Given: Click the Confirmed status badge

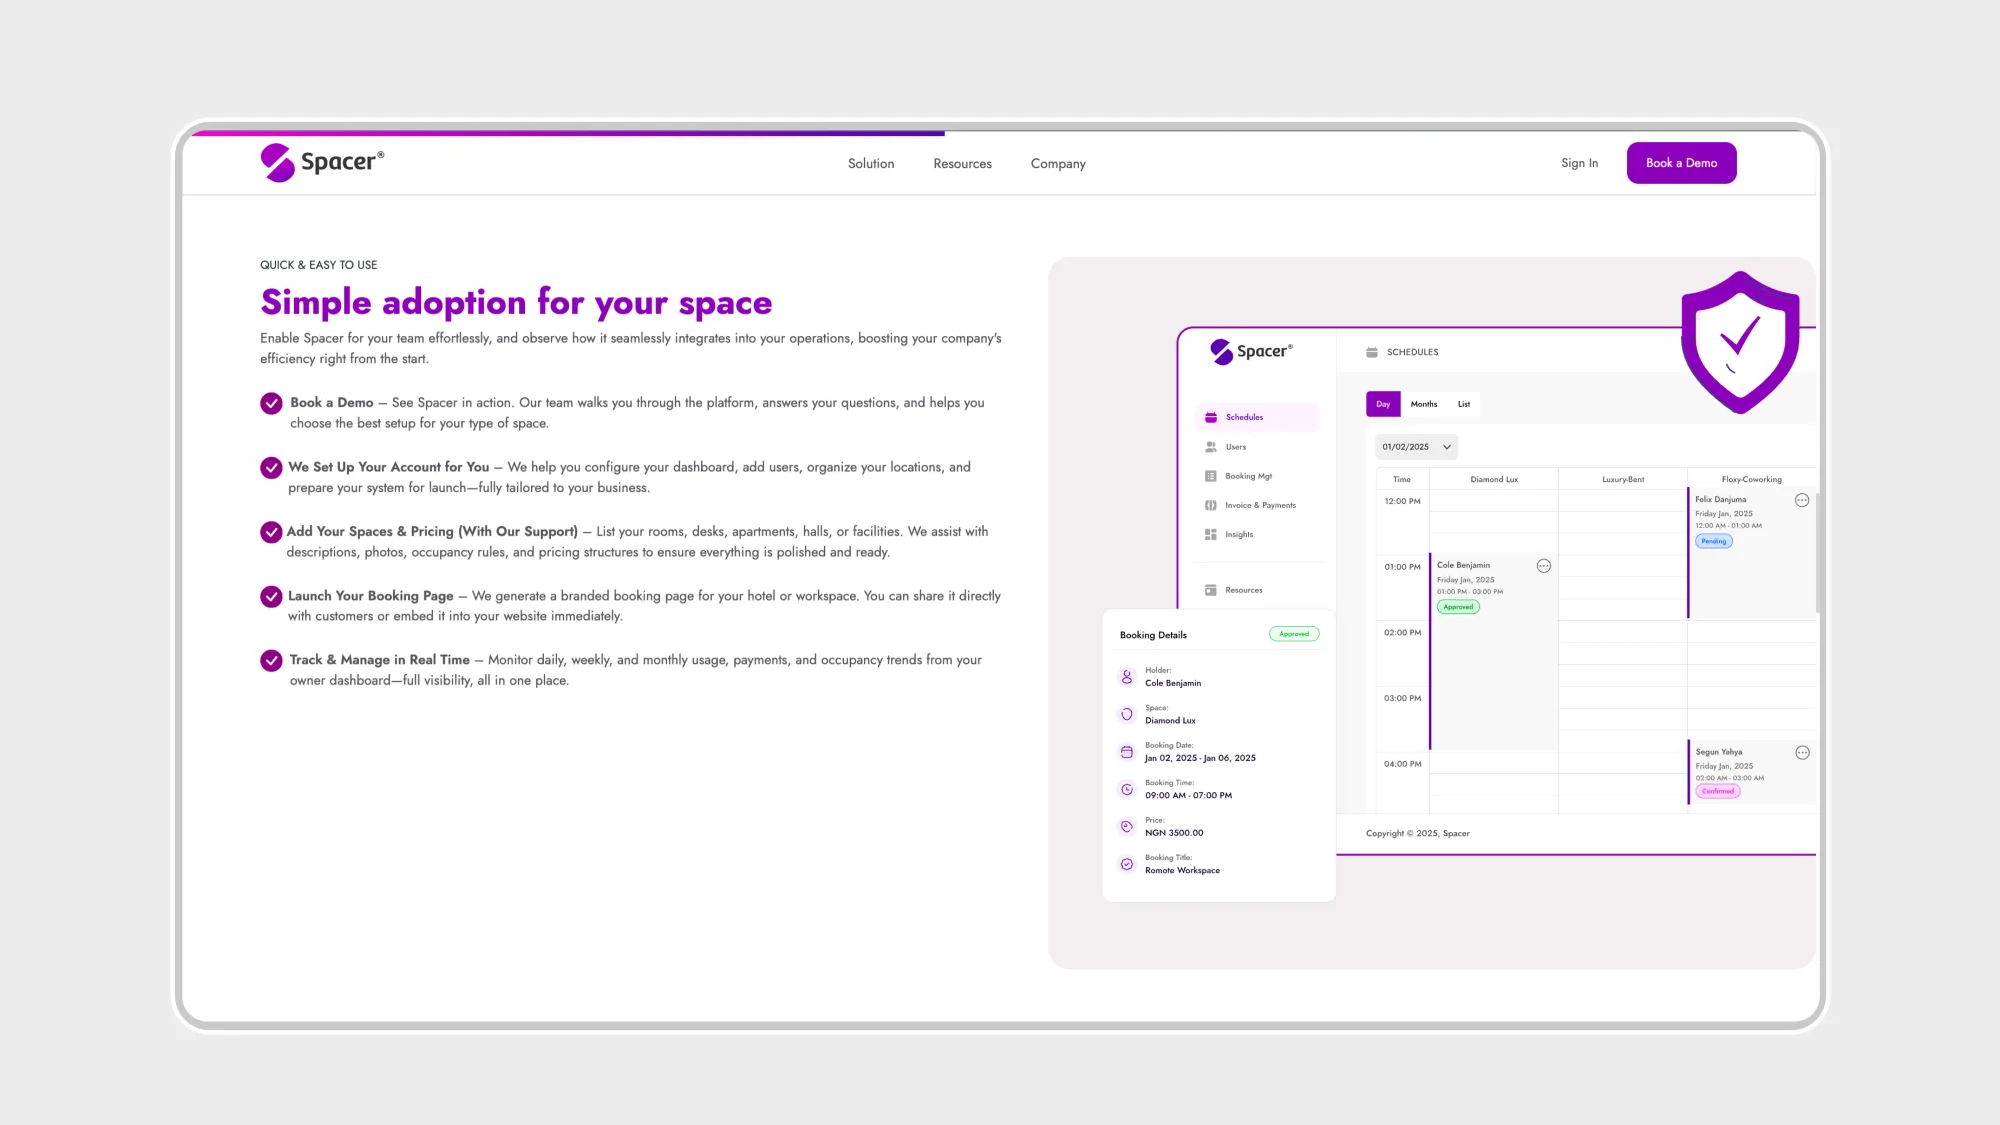Looking at the screenshot, I should [1718, 791].
